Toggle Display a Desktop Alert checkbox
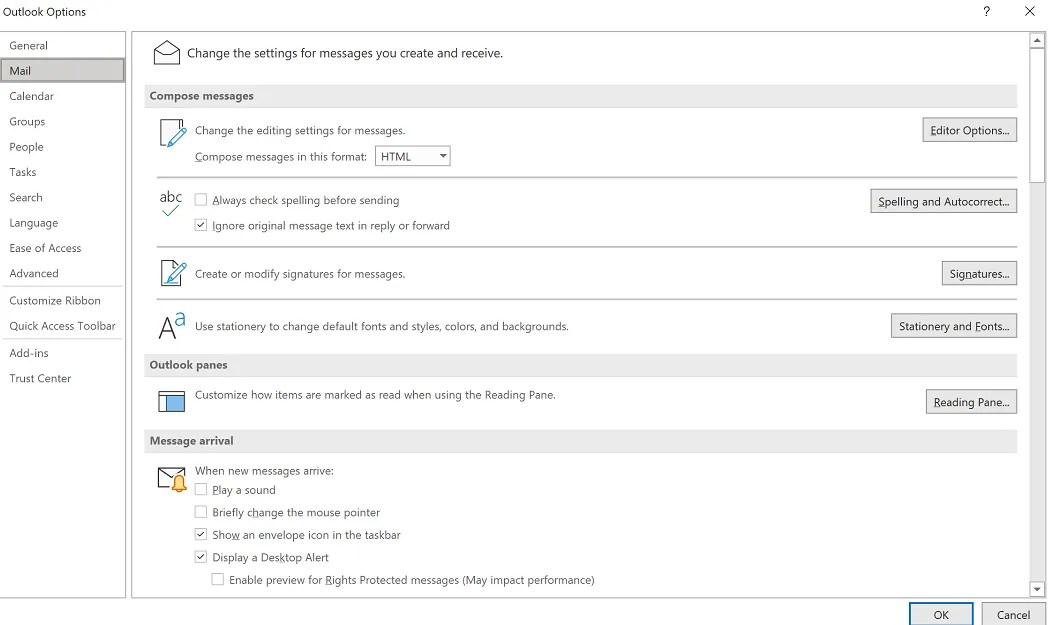Screen dimensions: 1048x625 coord(201,558)
